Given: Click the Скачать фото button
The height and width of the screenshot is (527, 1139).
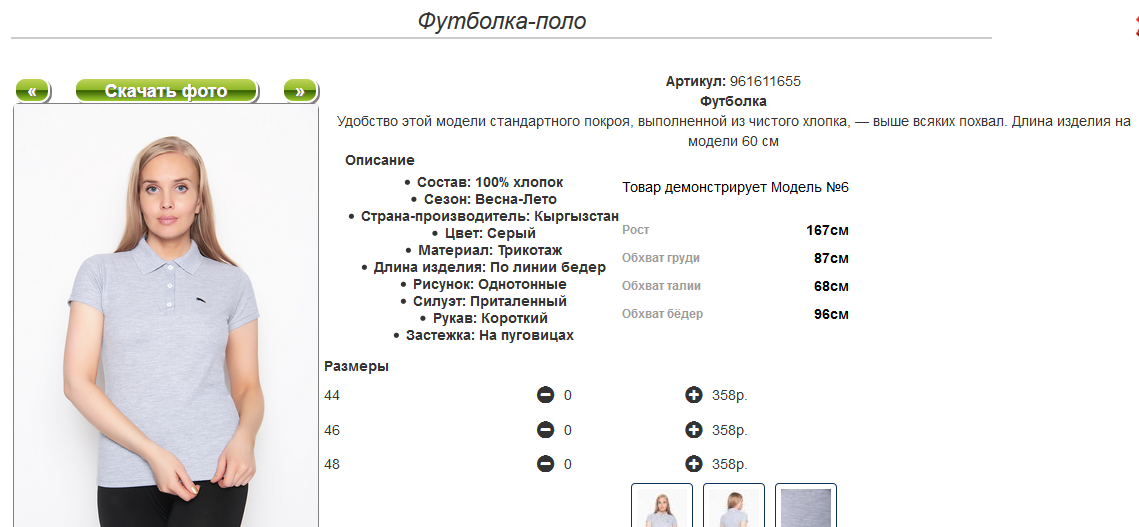Looking at the screenshot, I should [x=166, y=91].
